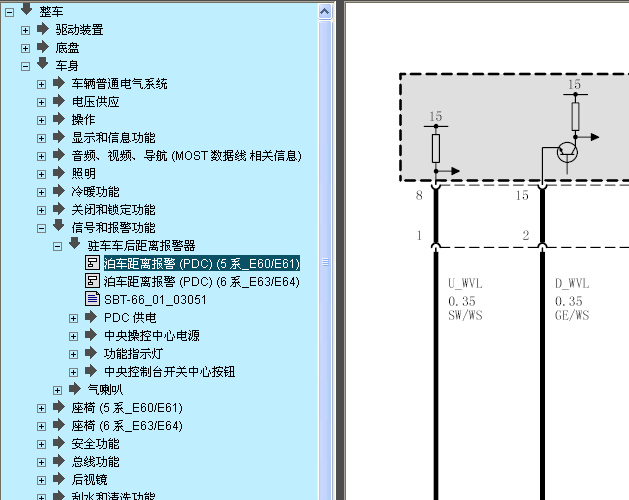Open document SBT-66_01_03051
The image size is (629, 500).
[155, 300]
